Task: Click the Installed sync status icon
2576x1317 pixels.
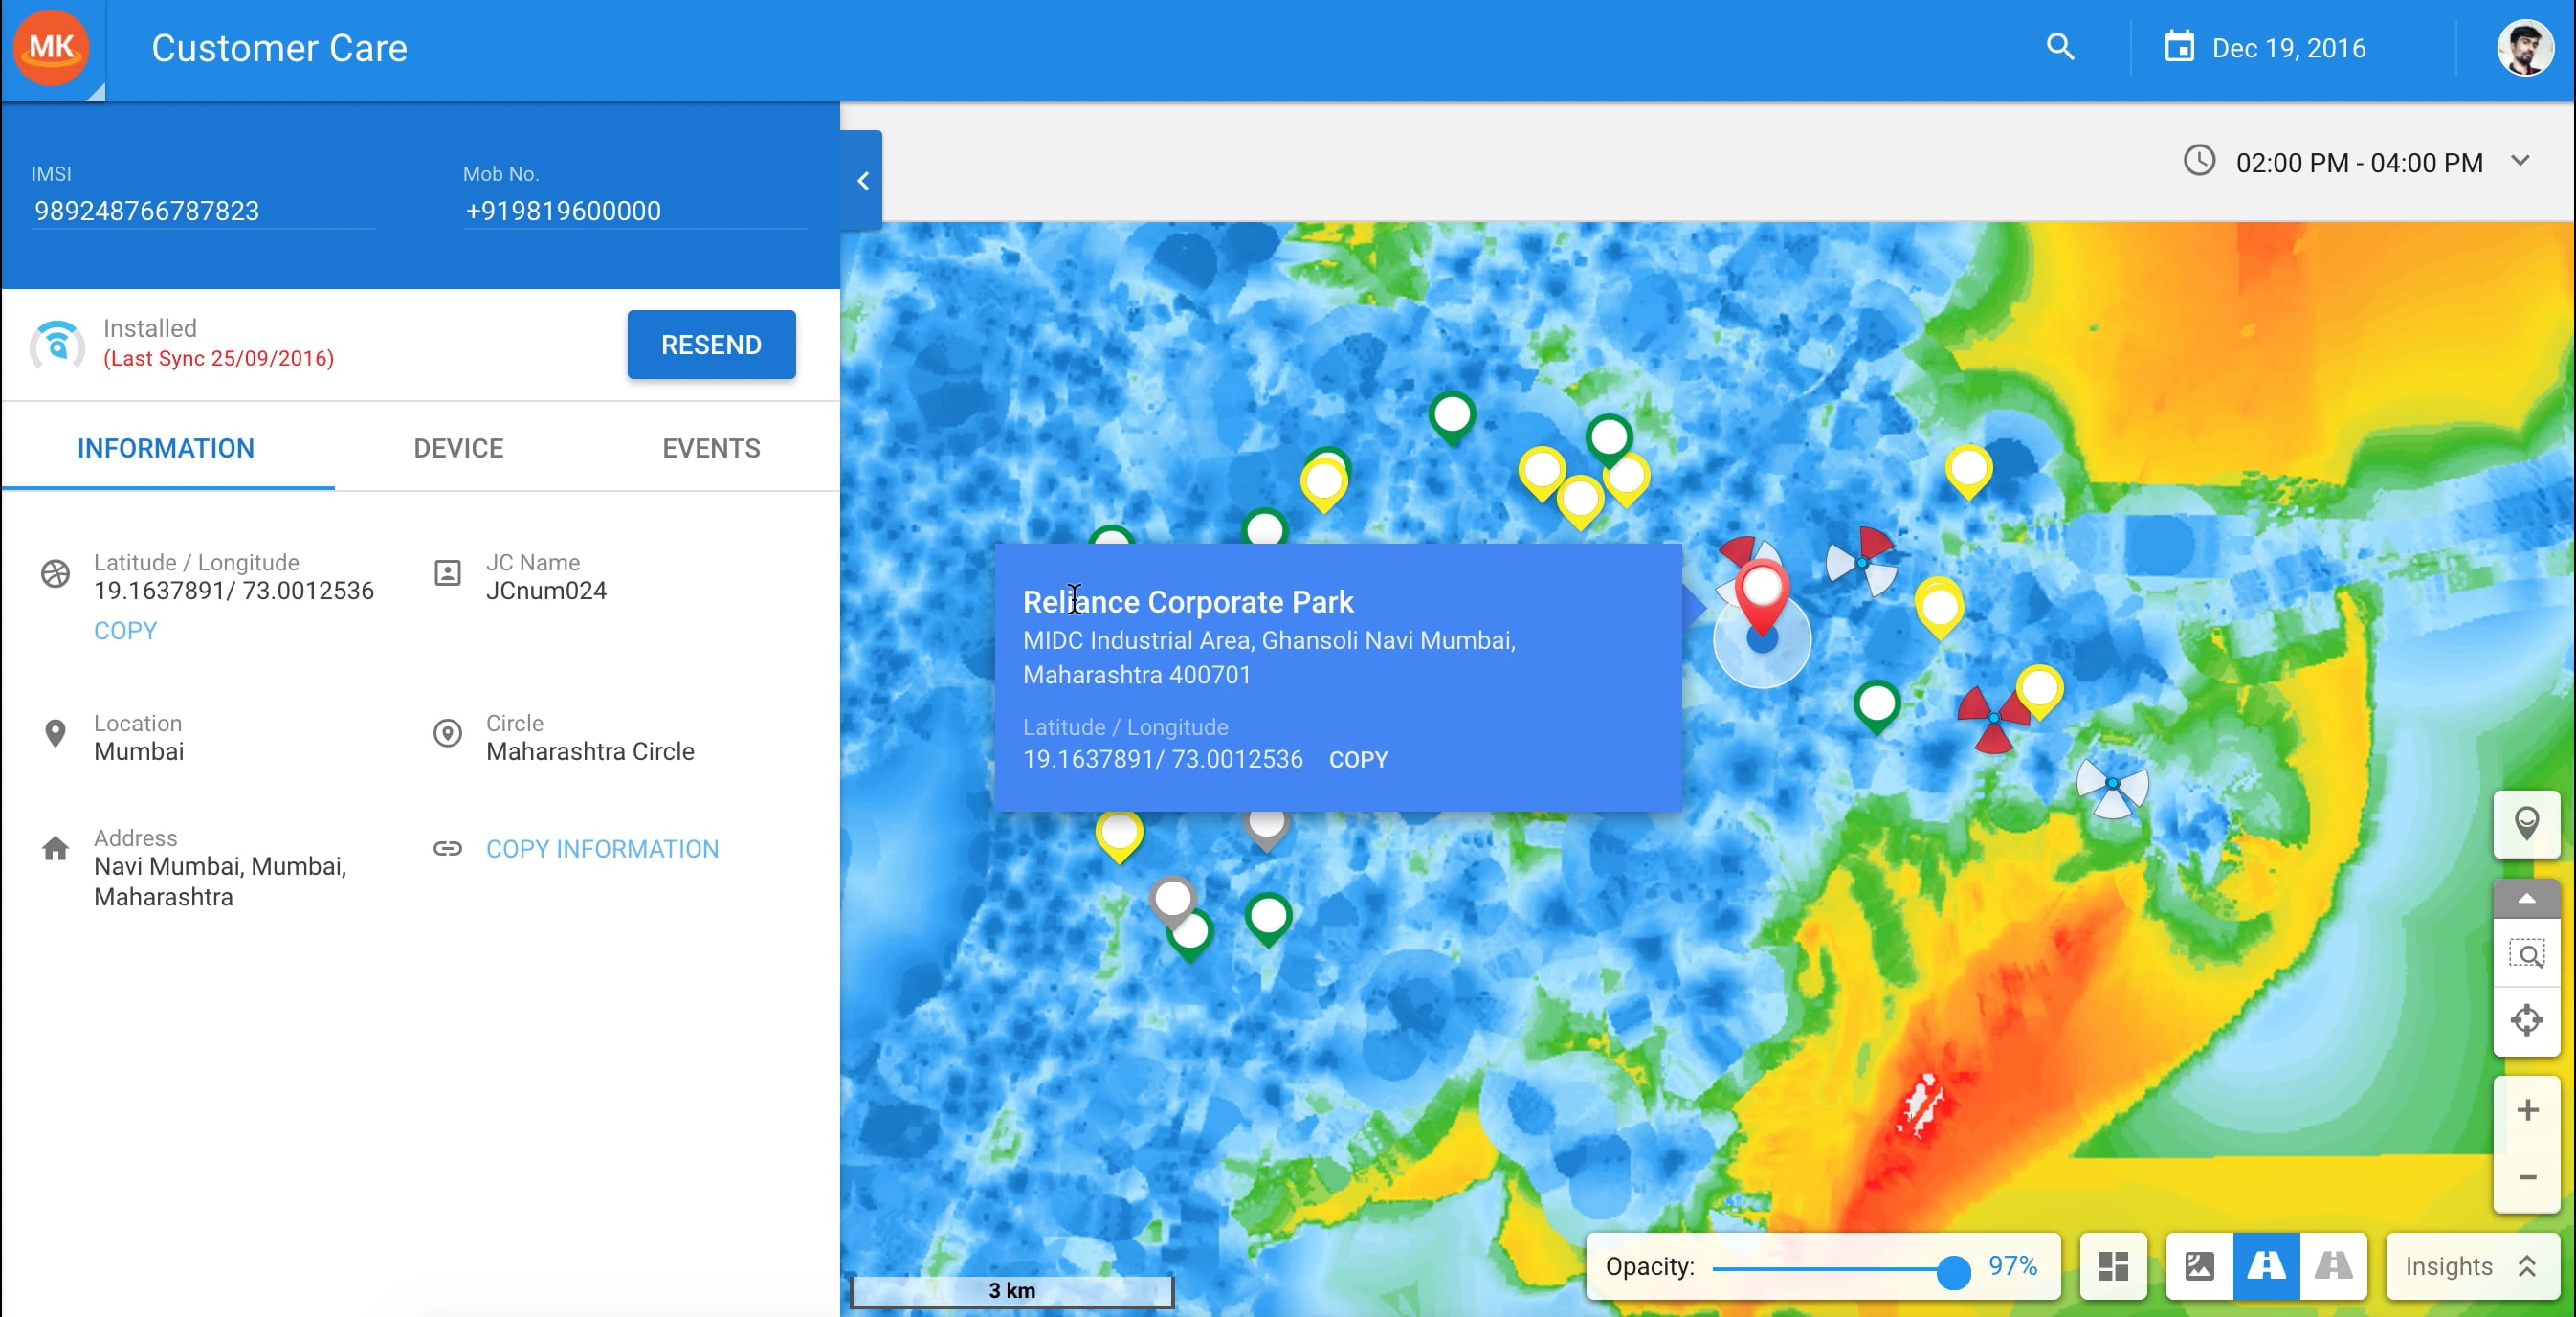Action: pyautogui.click(x=57, y=345)
